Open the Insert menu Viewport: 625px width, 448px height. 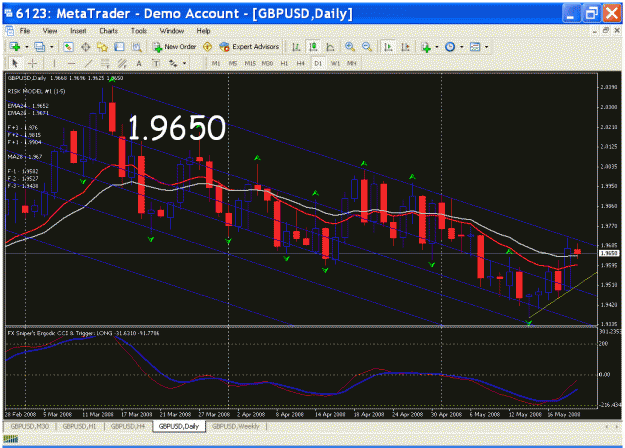pos(78,31)
